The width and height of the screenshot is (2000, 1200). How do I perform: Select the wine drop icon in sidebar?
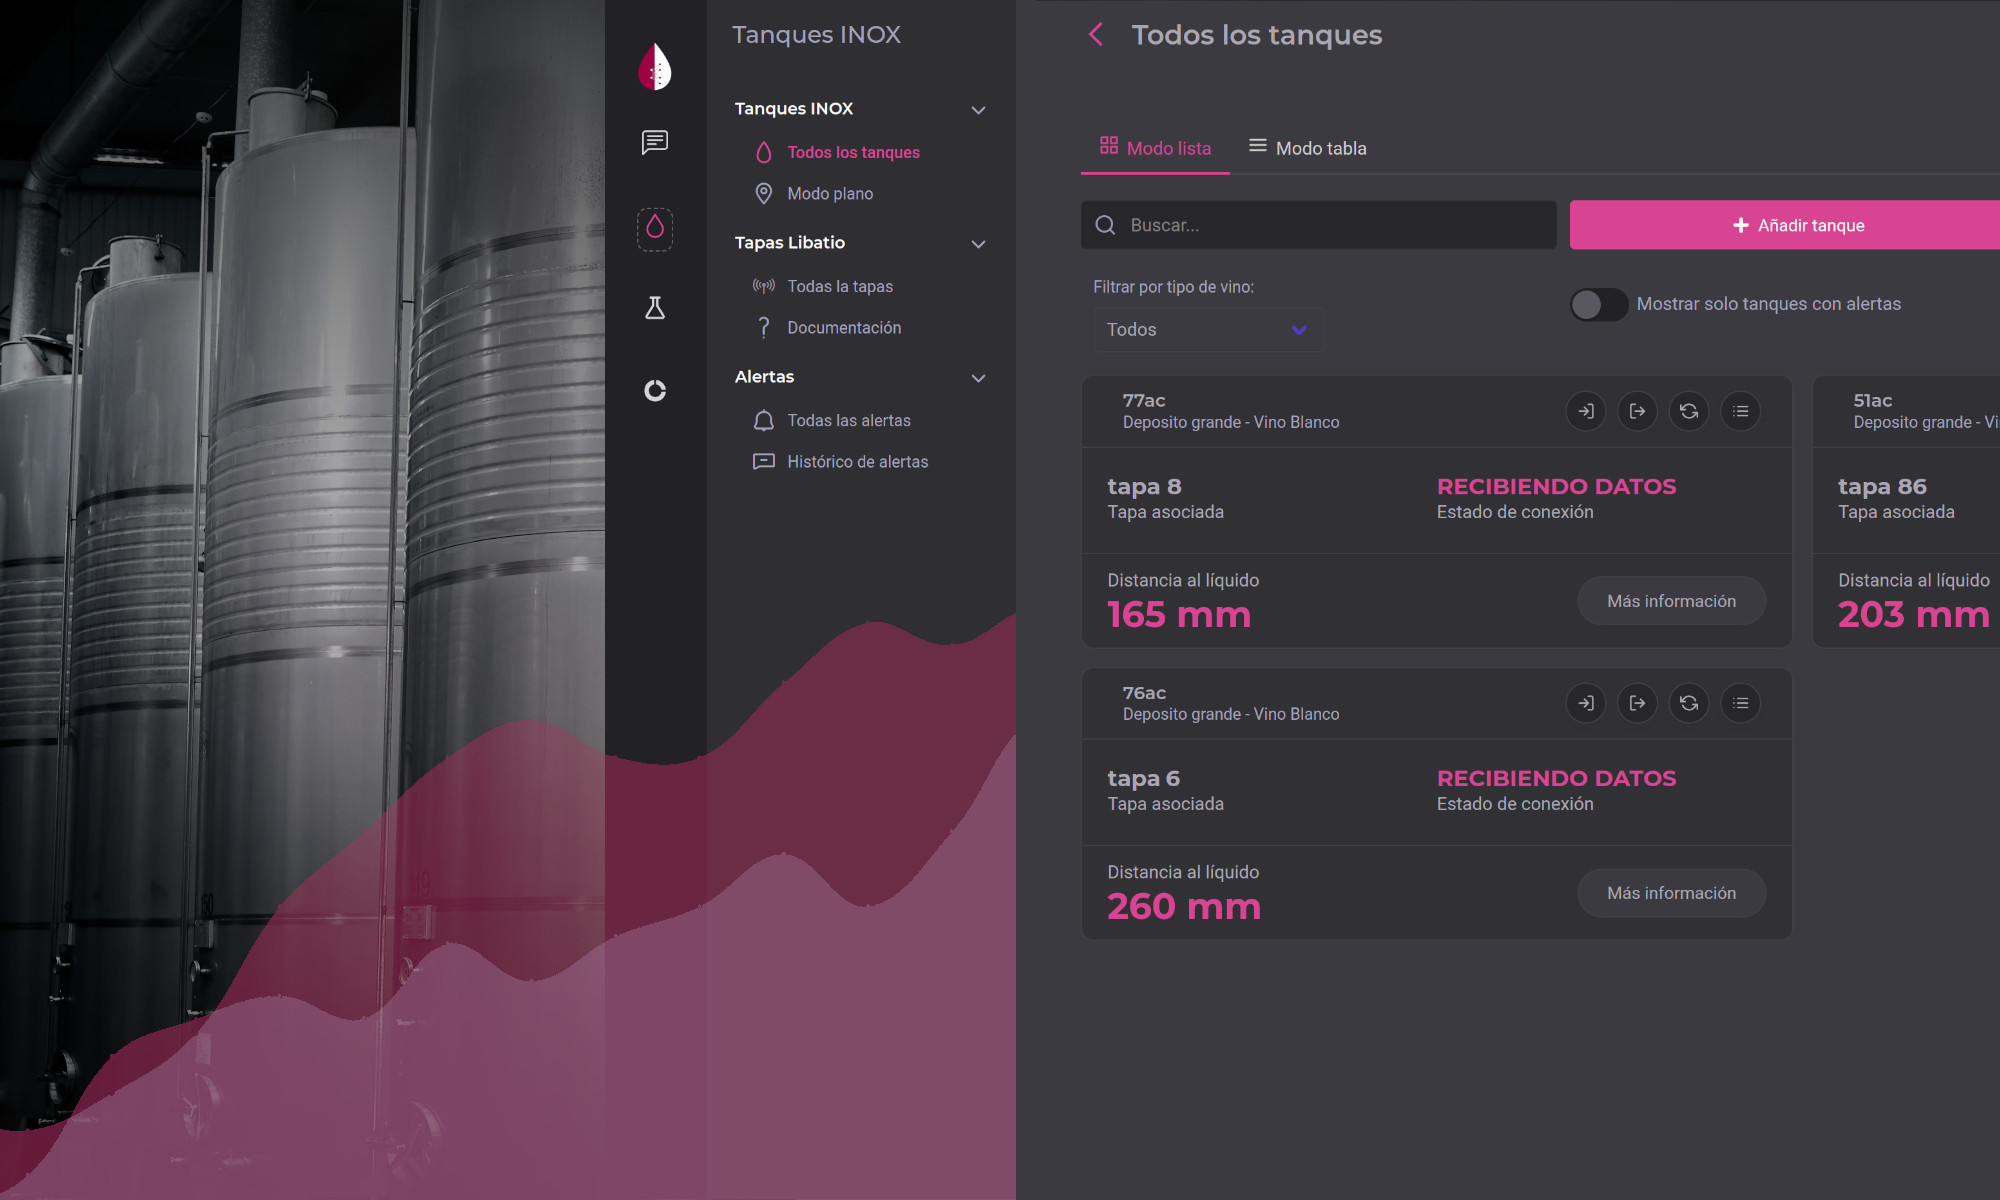click(x=655, y=228)
